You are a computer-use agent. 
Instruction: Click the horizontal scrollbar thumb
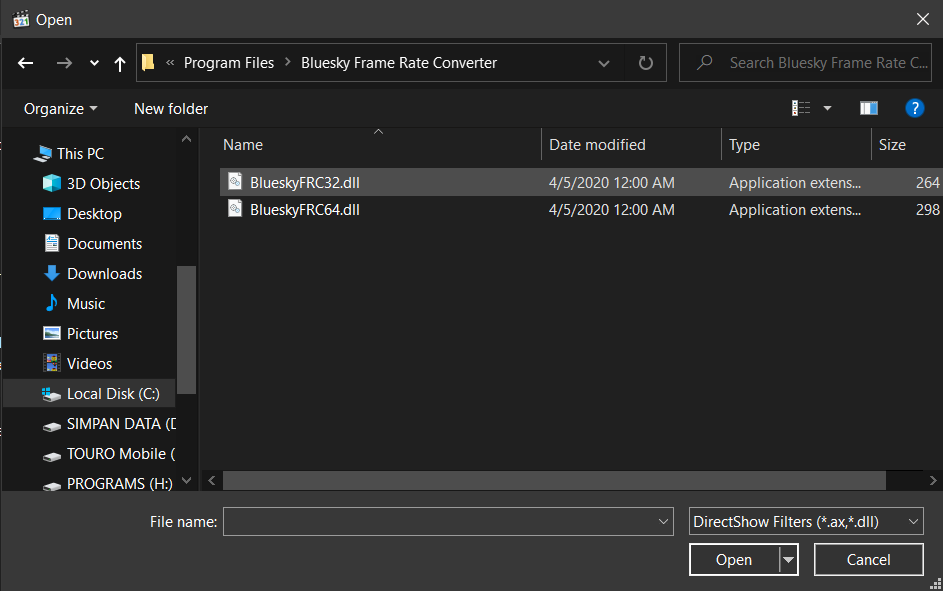click(554, 480)
